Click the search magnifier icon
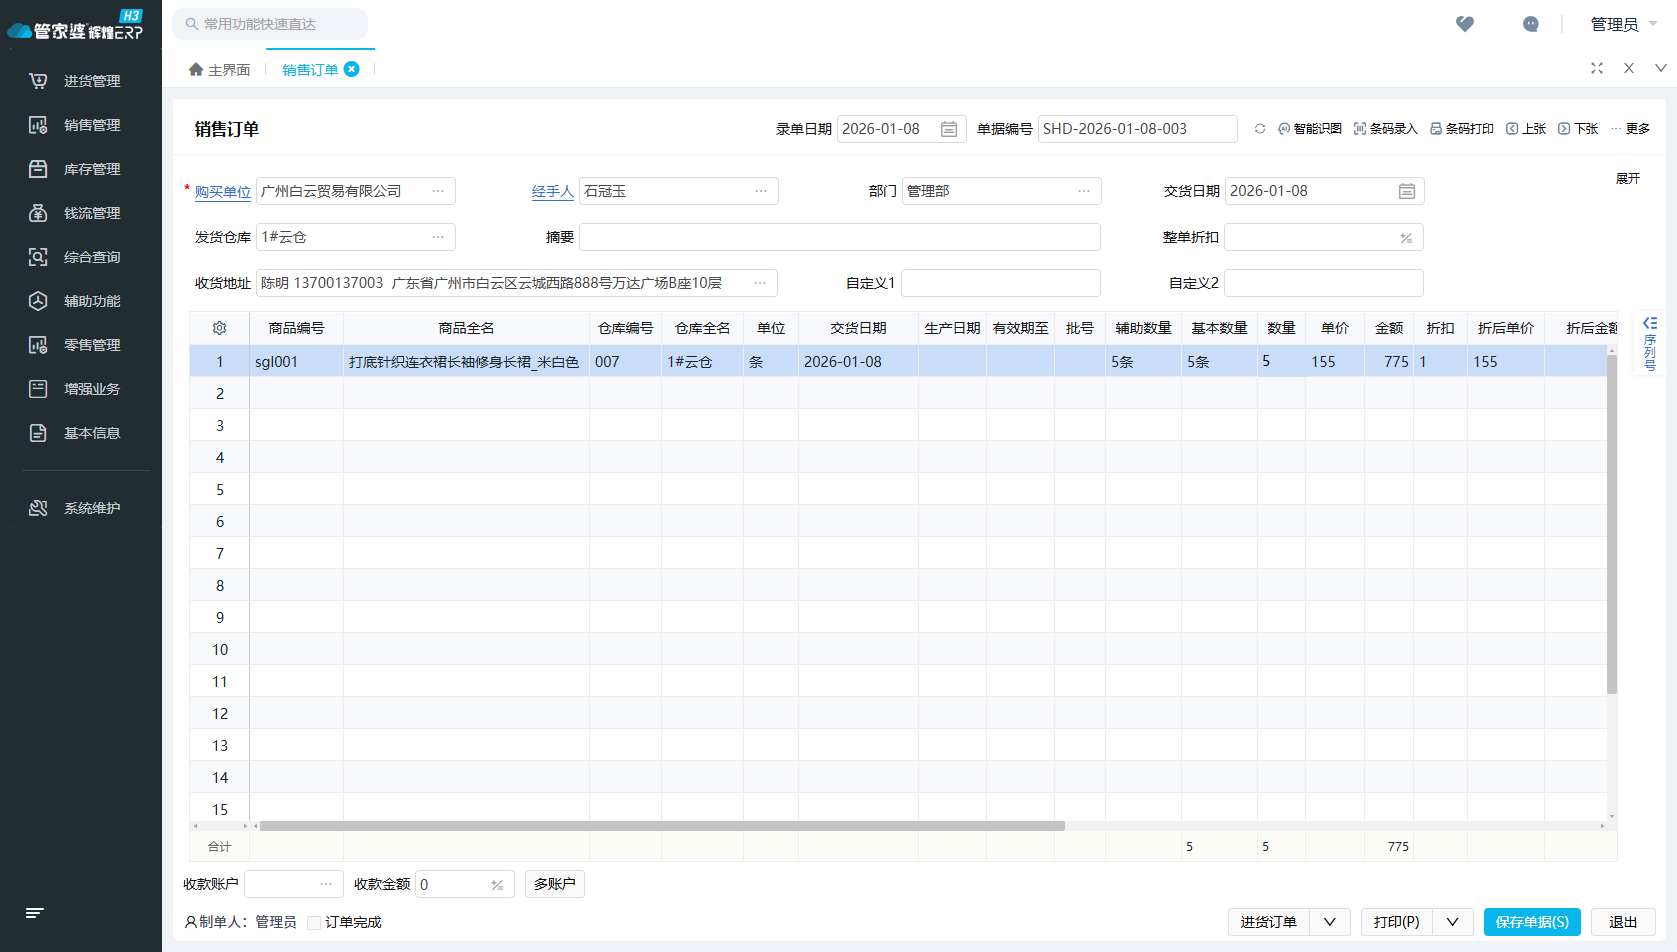The height and width of the screenshot is (952, 1677). (x=191, y=24)
